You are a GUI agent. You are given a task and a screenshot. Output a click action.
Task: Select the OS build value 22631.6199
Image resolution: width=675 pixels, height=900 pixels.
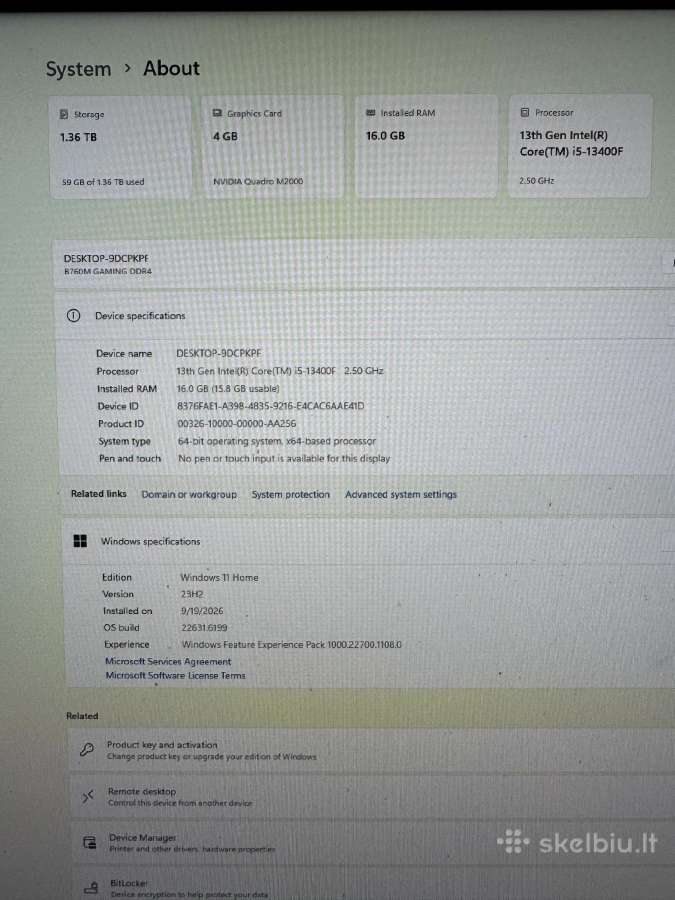(204, 627)
